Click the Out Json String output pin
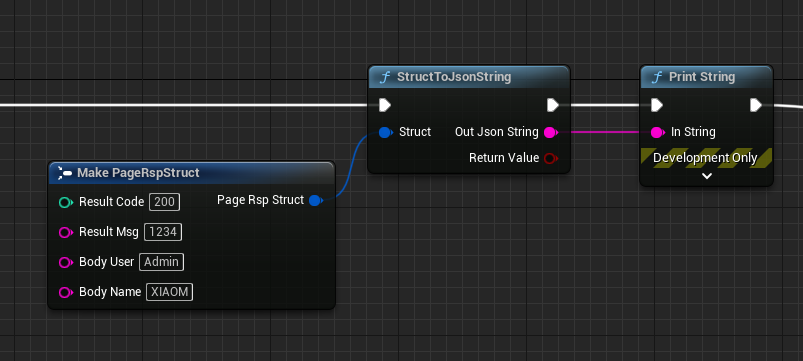 pyautogui.click(x=550, y=133)
